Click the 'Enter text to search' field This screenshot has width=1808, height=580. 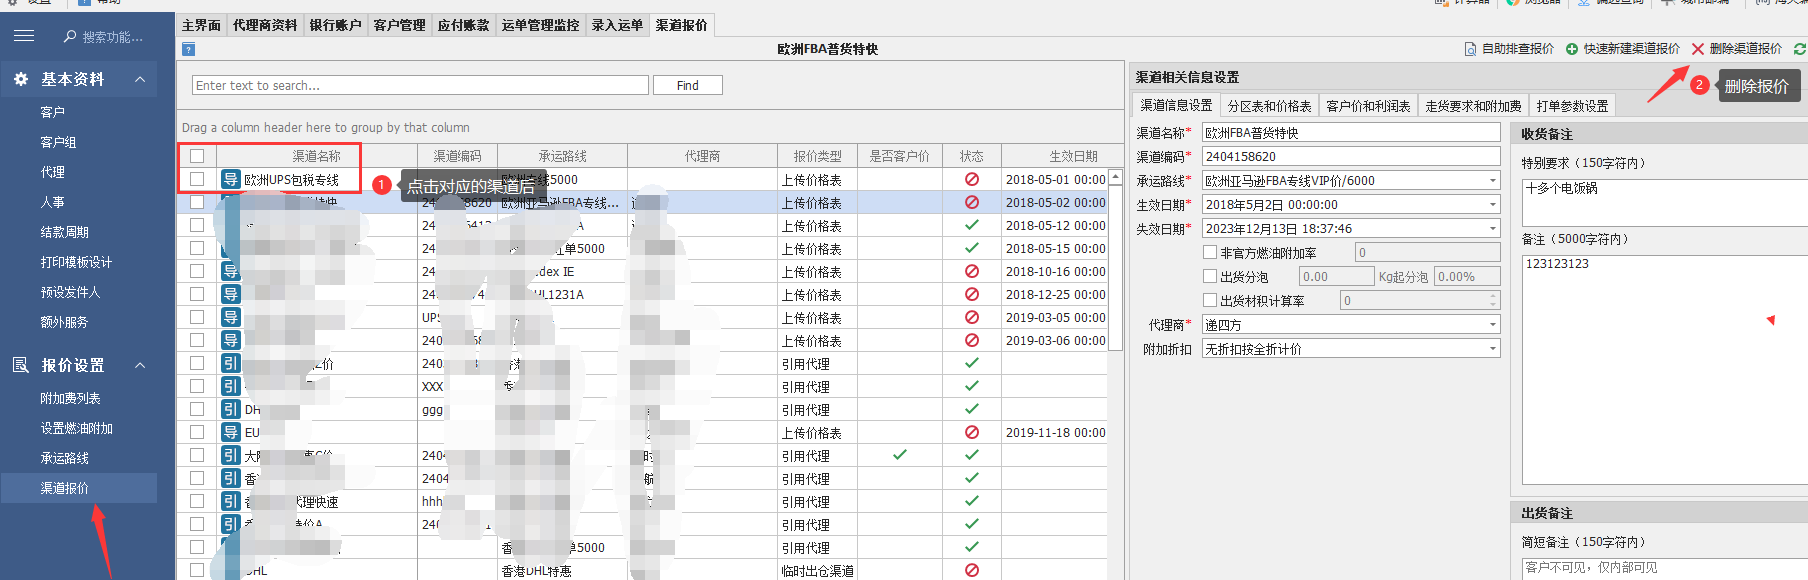tap(420, 86)
